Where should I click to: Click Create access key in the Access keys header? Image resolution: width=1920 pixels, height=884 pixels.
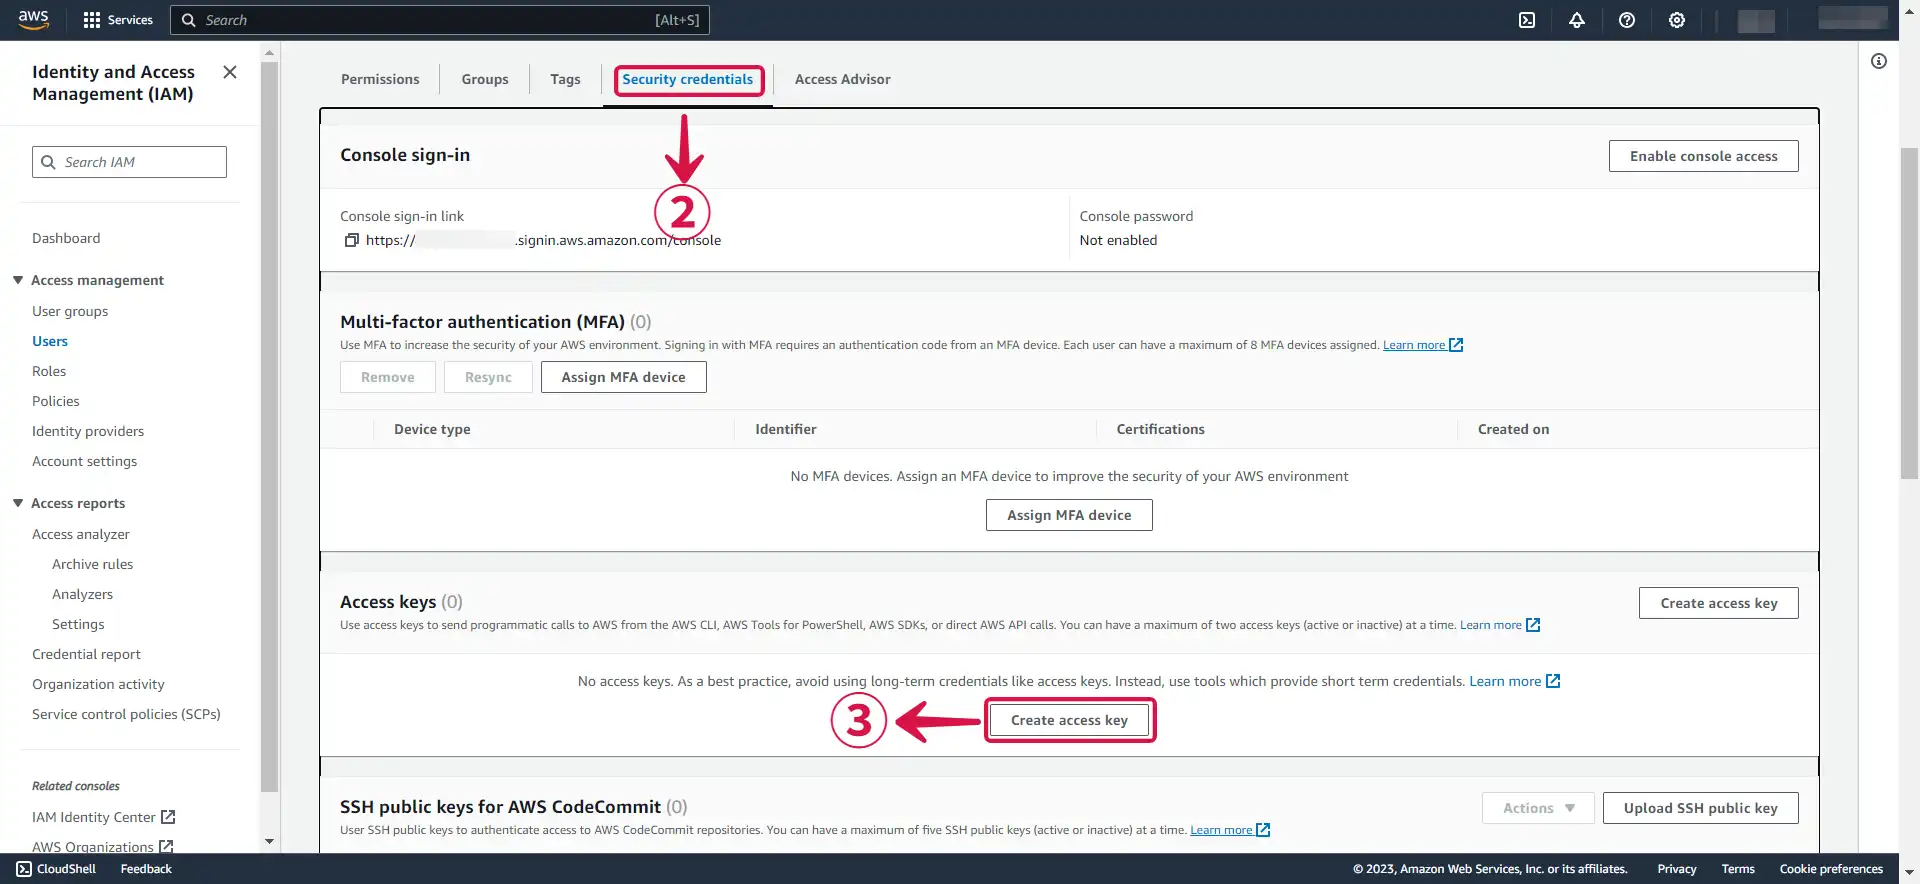(x=1719, y=603)
